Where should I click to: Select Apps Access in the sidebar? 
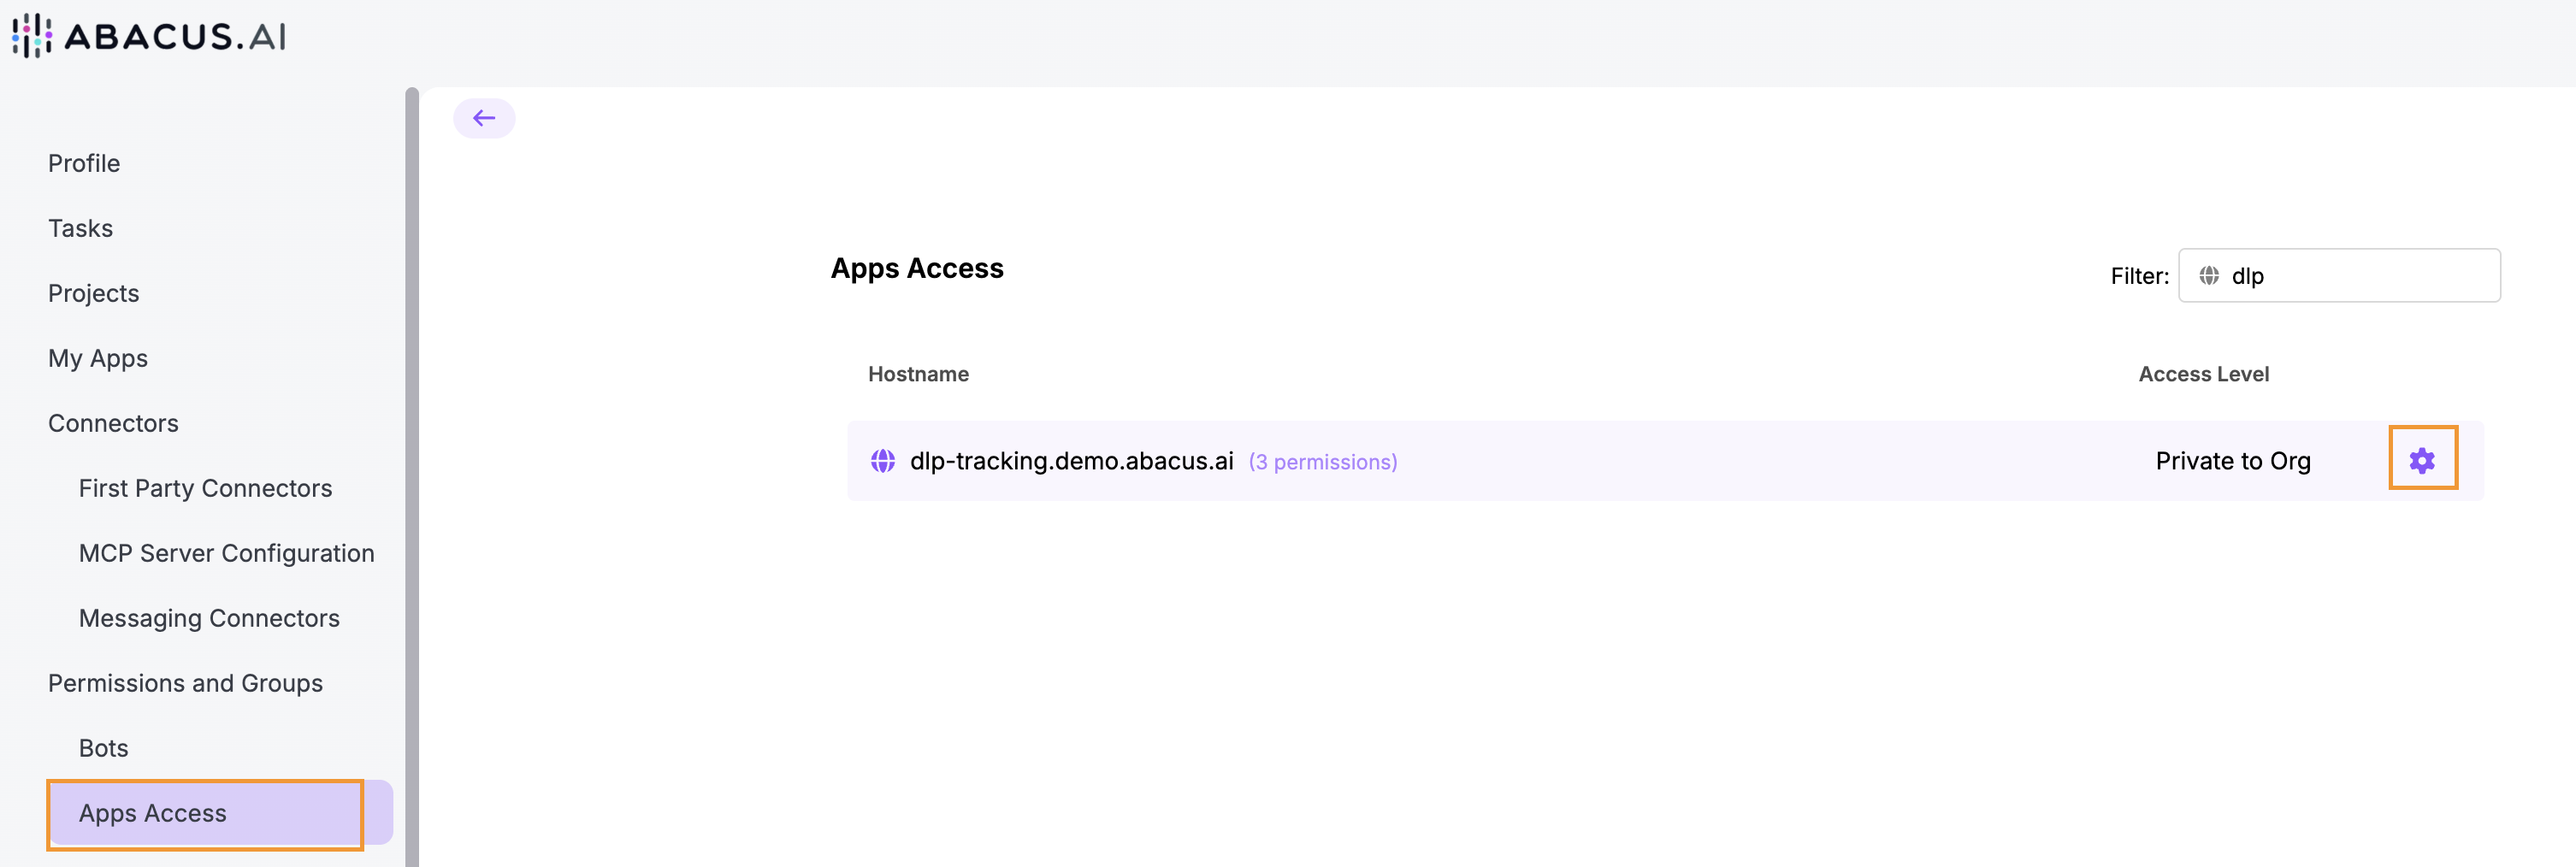(221, 813)
